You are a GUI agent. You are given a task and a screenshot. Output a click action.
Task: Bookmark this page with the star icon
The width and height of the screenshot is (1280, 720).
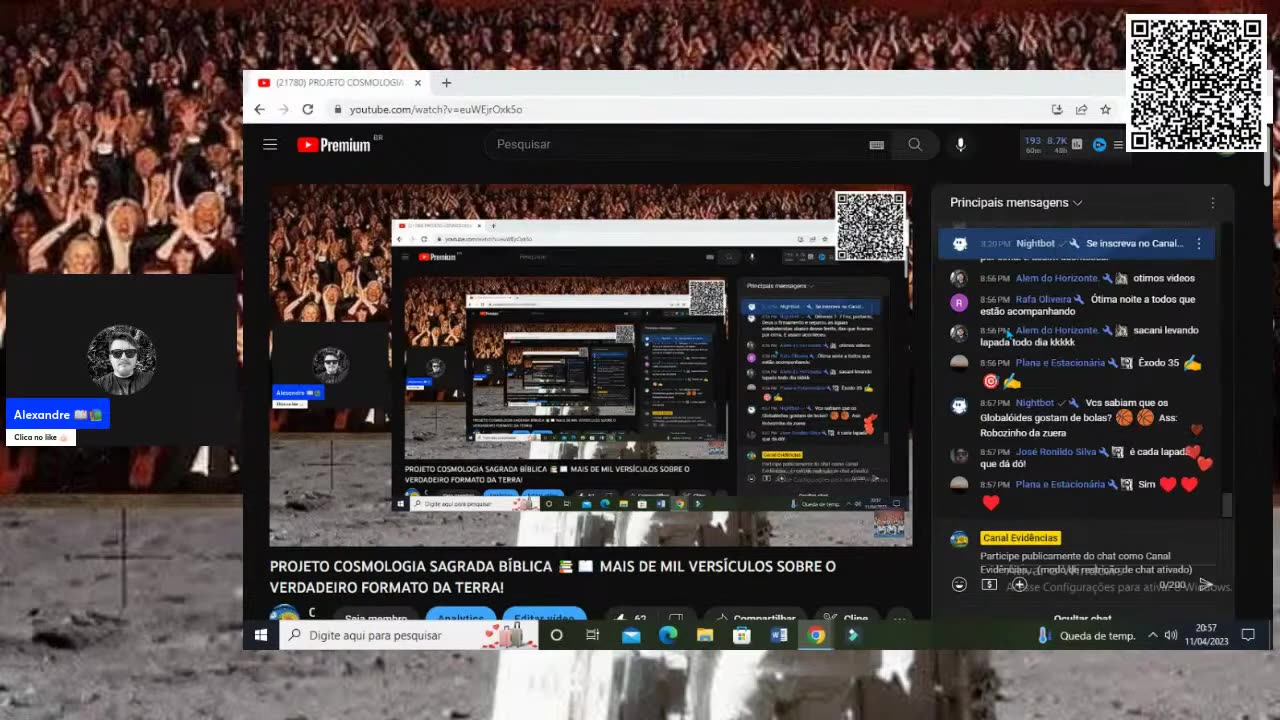1105,109
